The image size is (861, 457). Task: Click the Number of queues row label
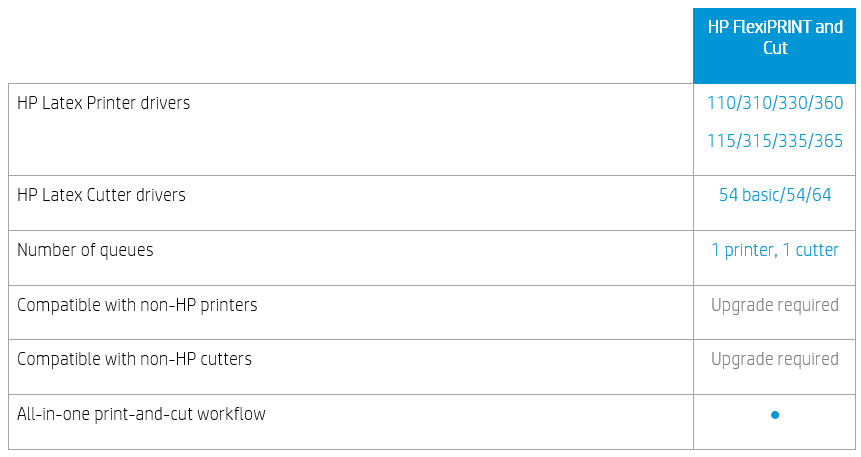[85, 250]
